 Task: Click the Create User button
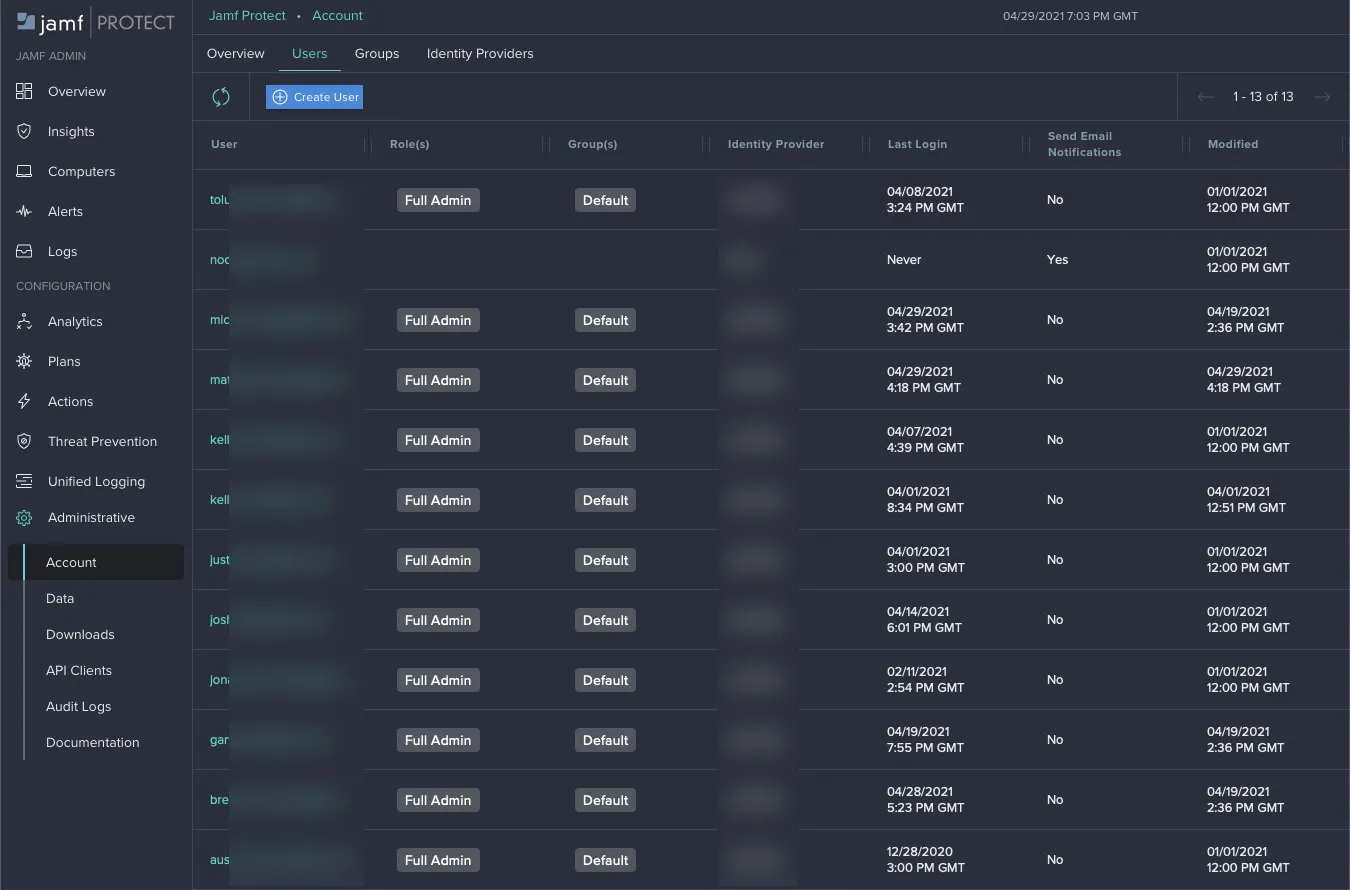314,96
